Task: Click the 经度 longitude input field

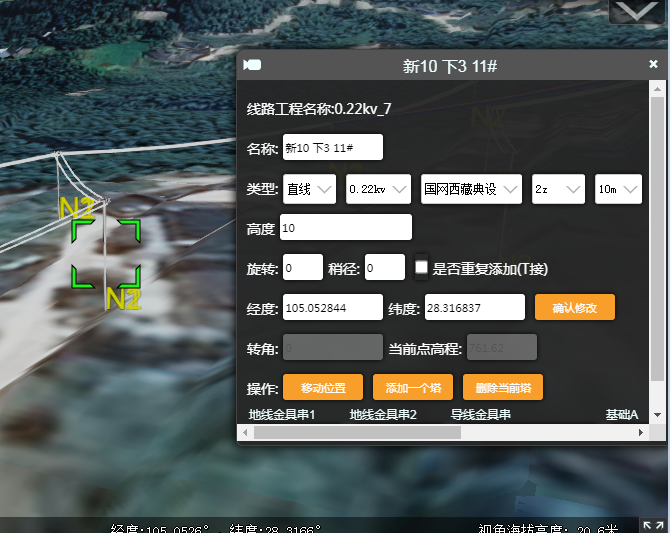Action: point(333,308)
